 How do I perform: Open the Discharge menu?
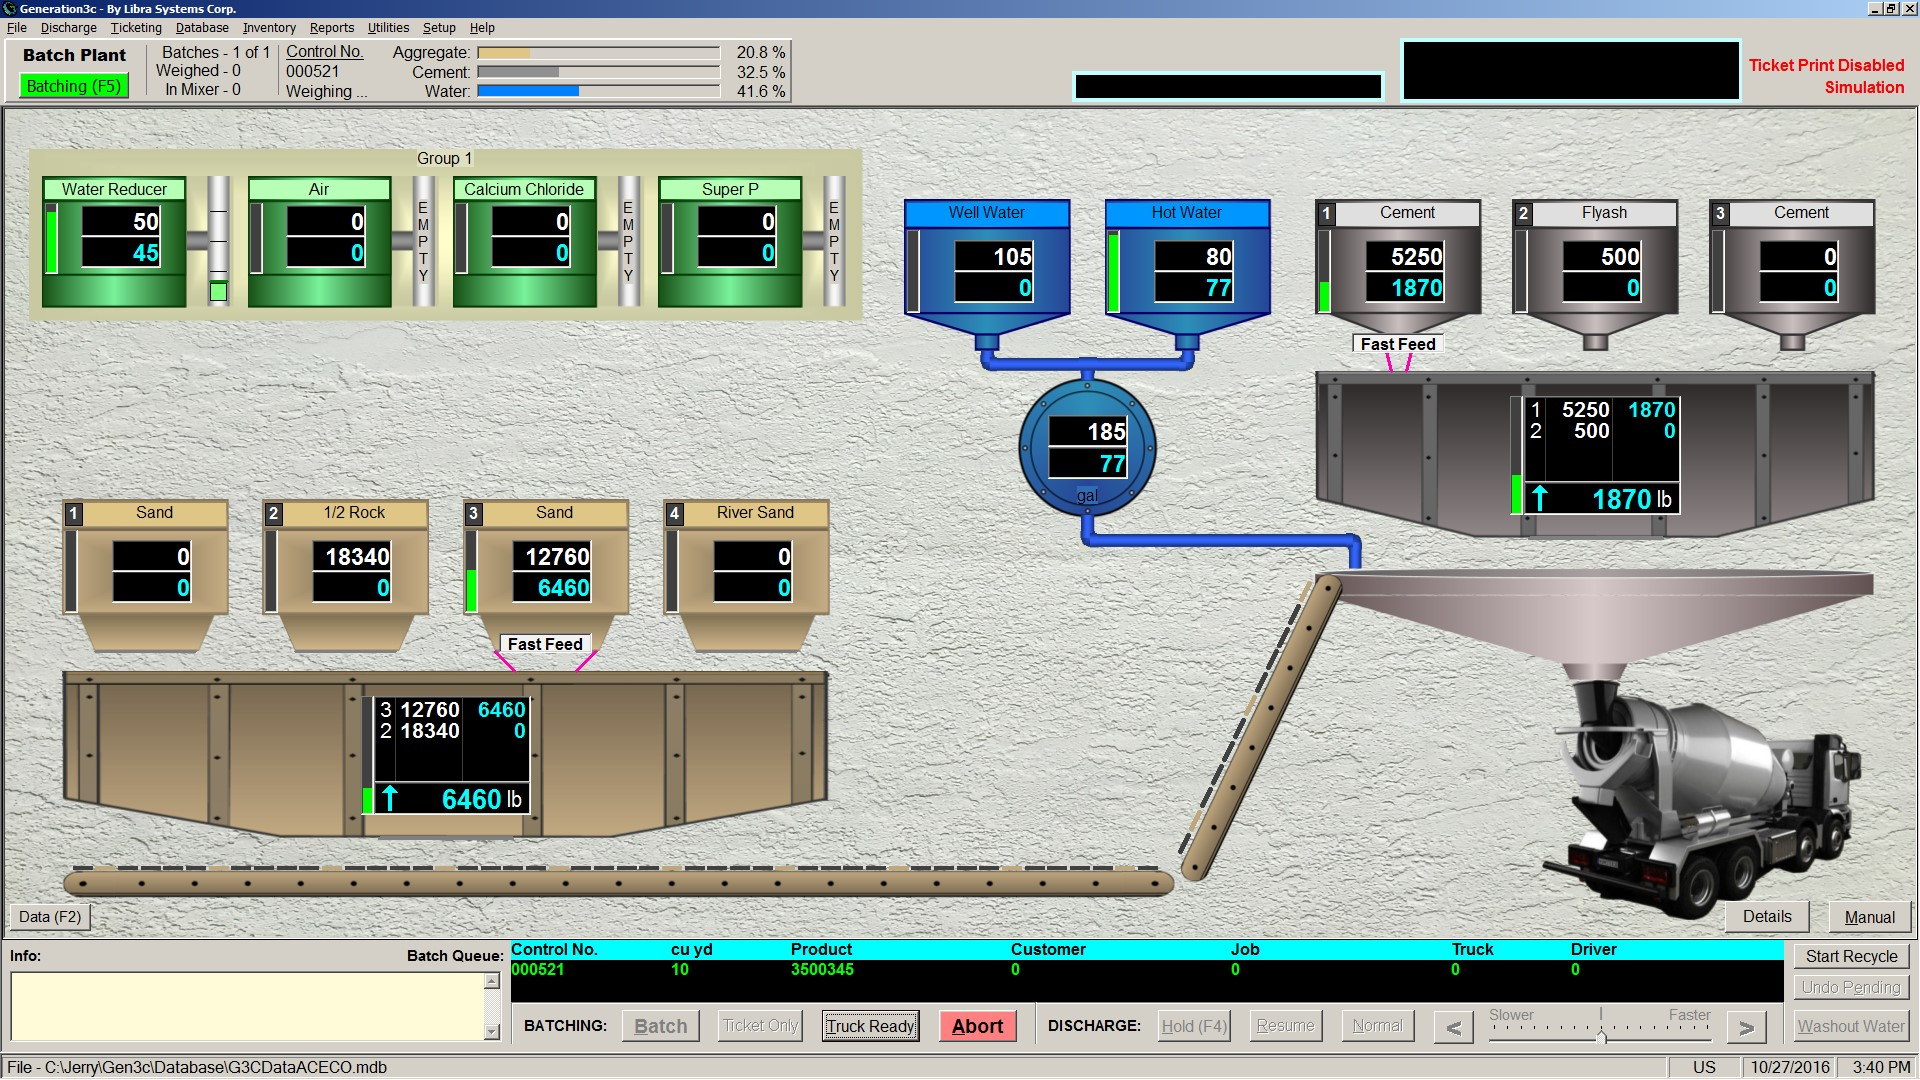point(69,28)
